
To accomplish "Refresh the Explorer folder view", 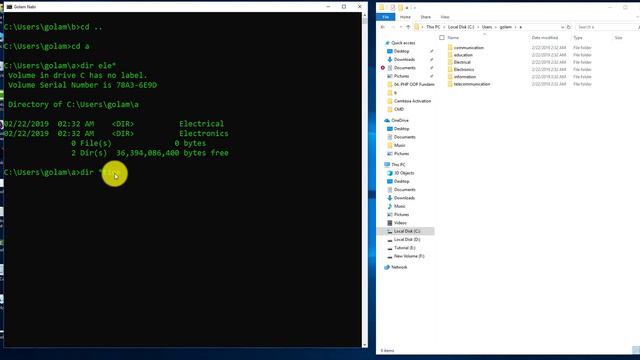I will pos(569,27).
